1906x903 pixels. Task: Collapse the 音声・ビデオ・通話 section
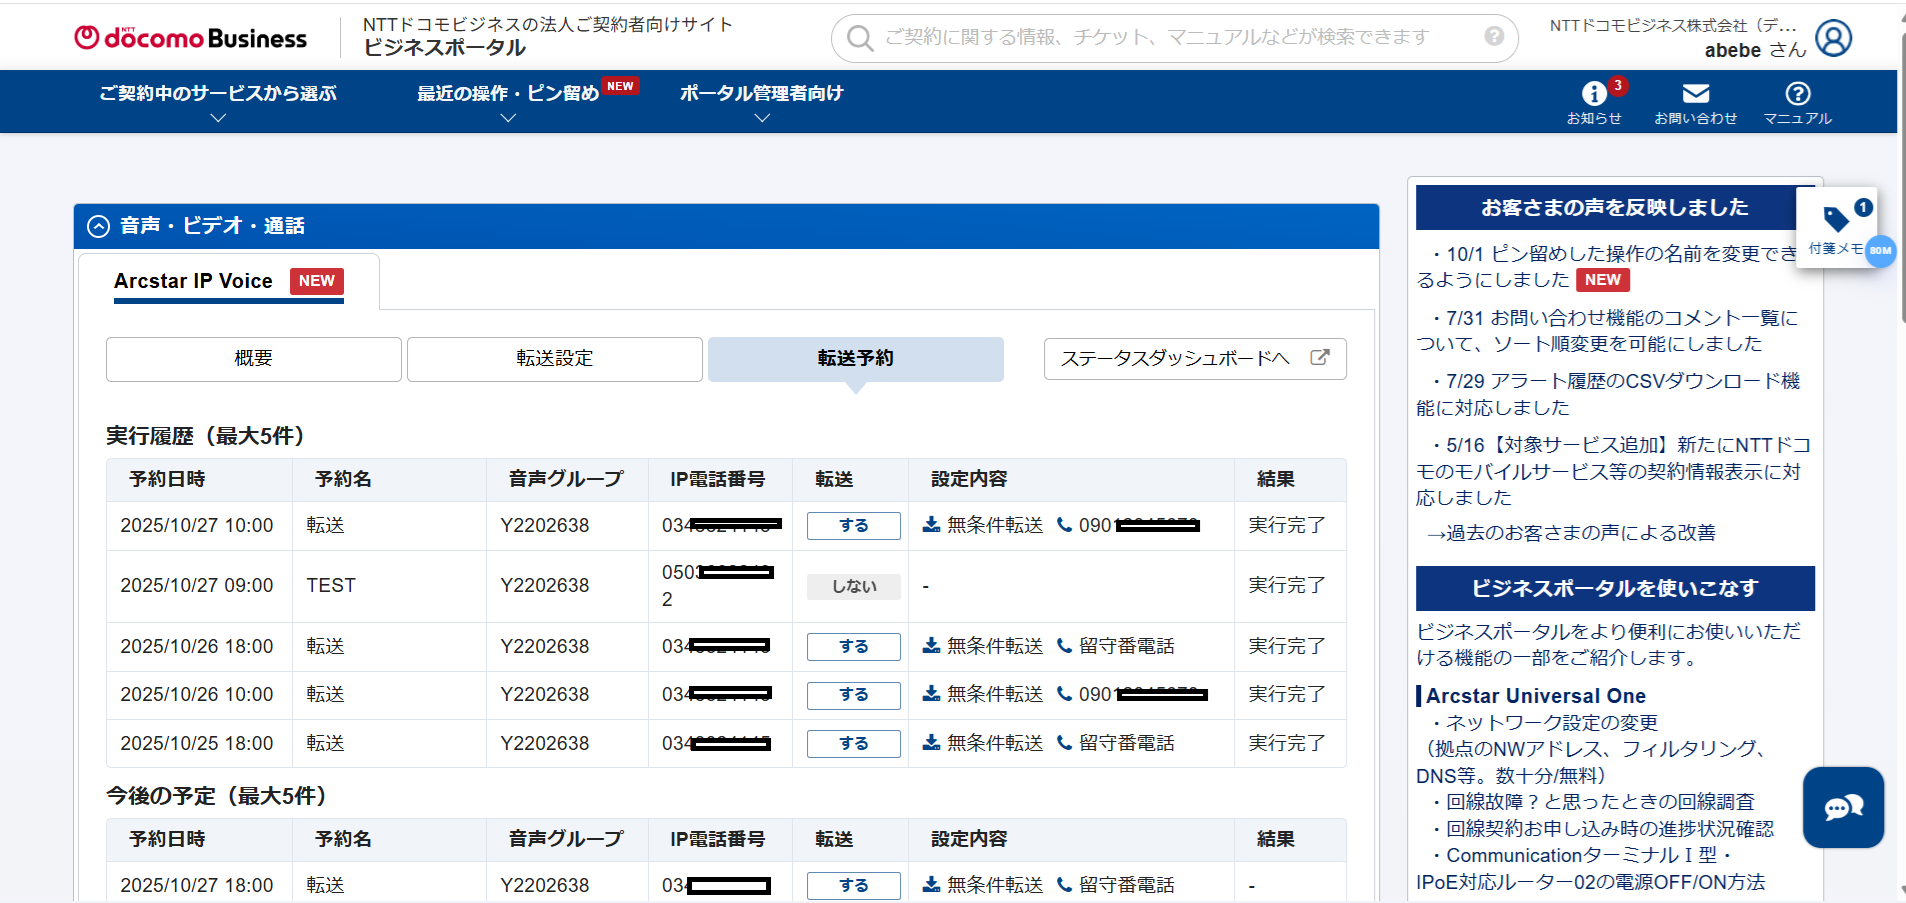tap(98, 227)
